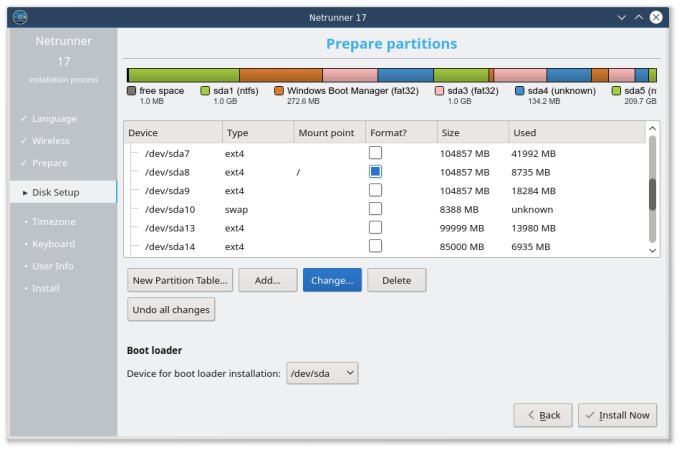Select the /dev/sda14 partition row
This screenshot has width=680, height=450.
point(385,247)
